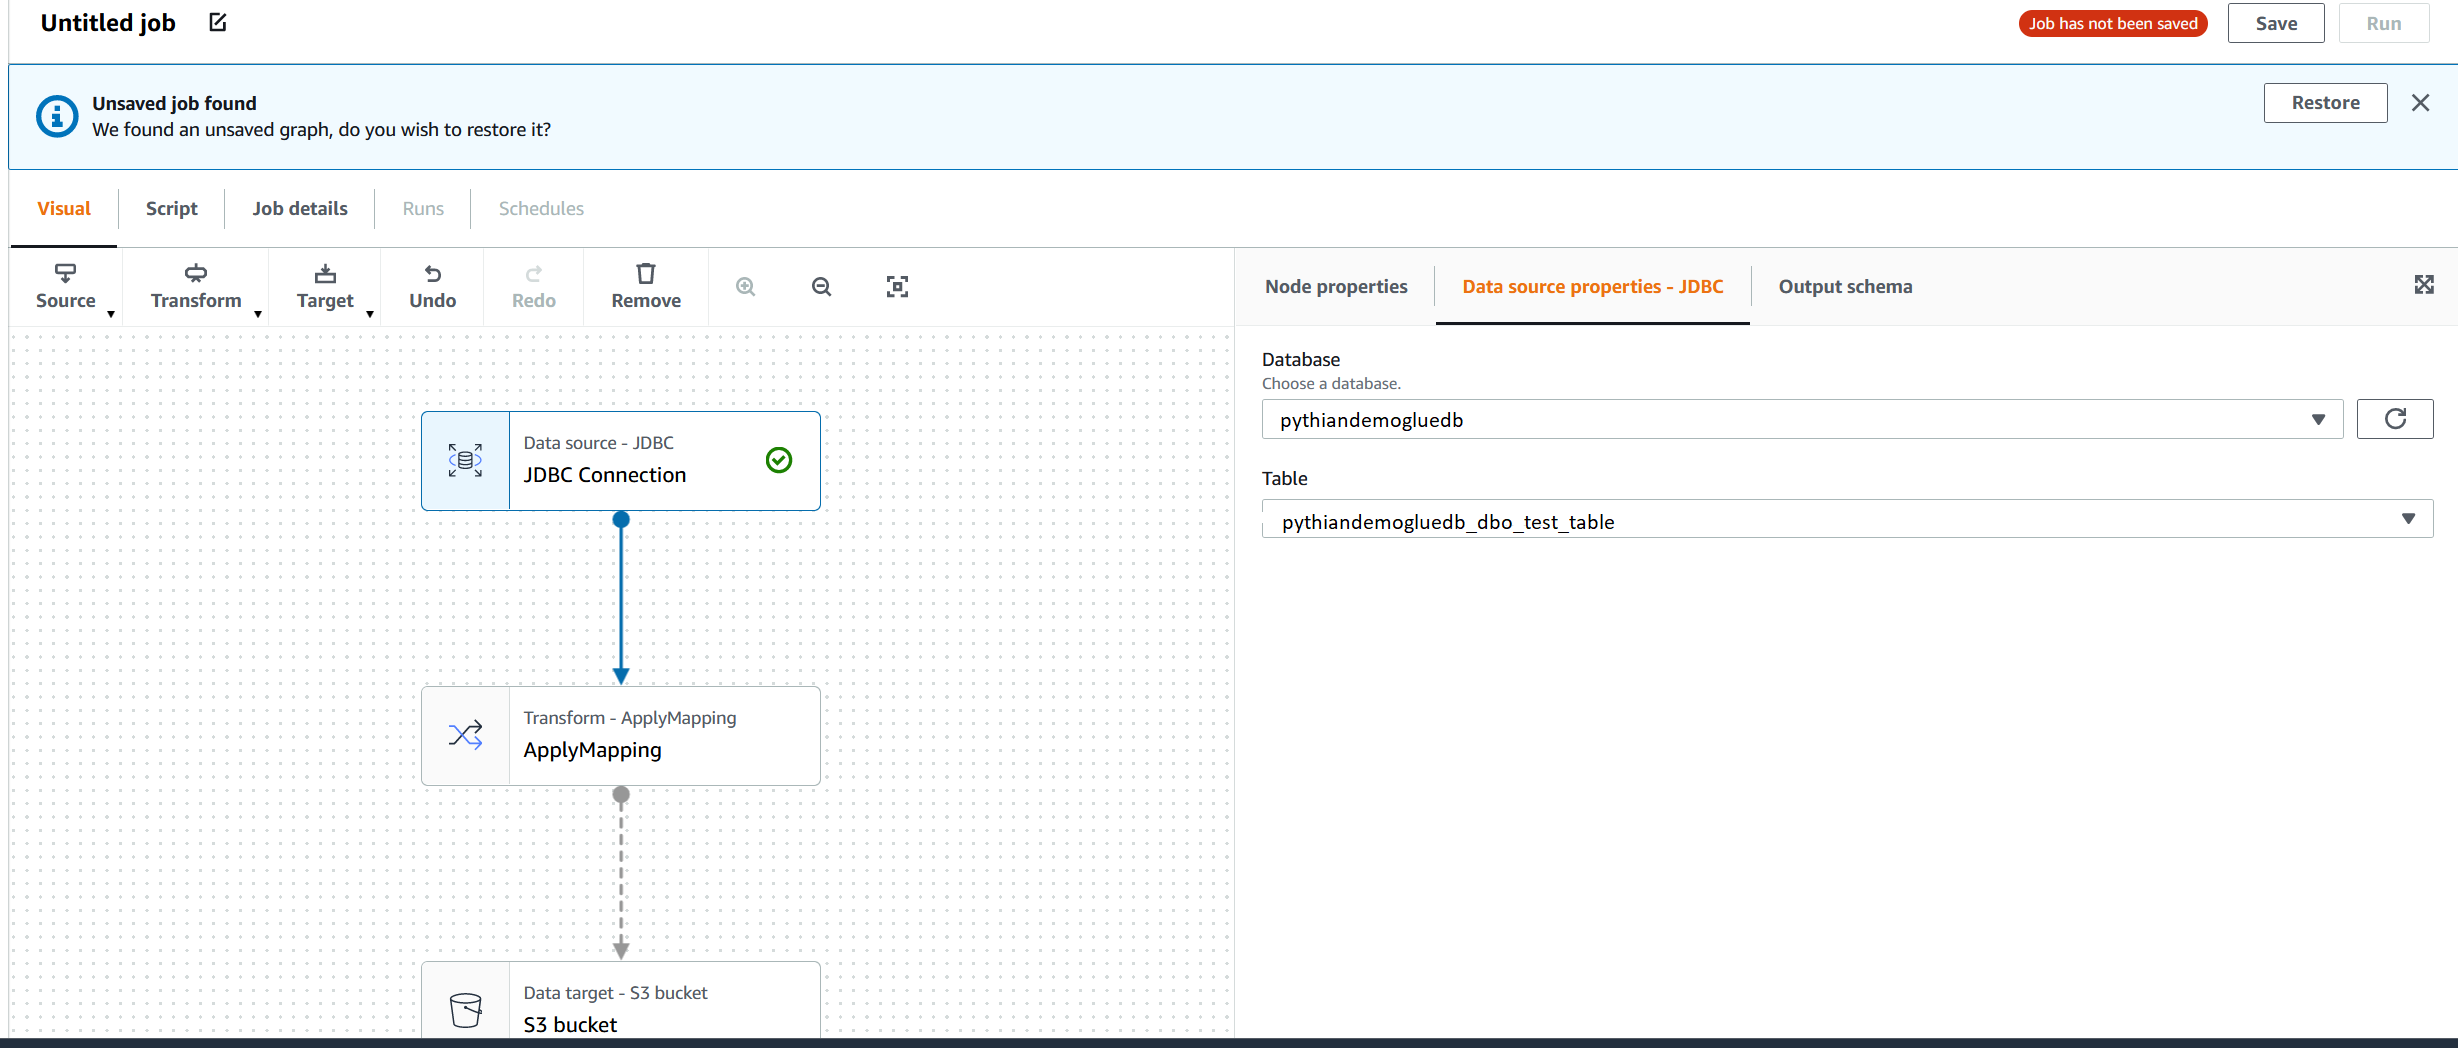Click the fit view to canvas icon
2458x1048 pixels.
[x=897, y=287]
